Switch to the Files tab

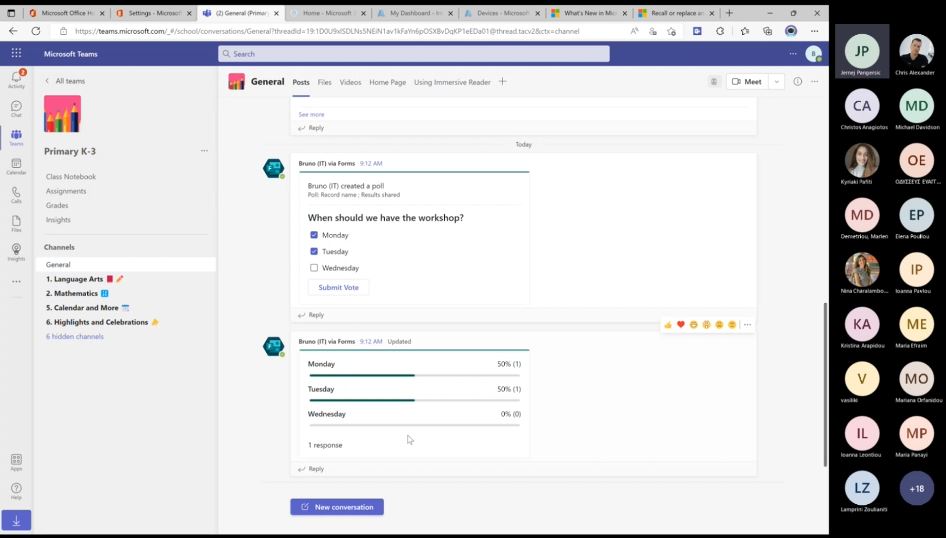click(x=324, y=82)
